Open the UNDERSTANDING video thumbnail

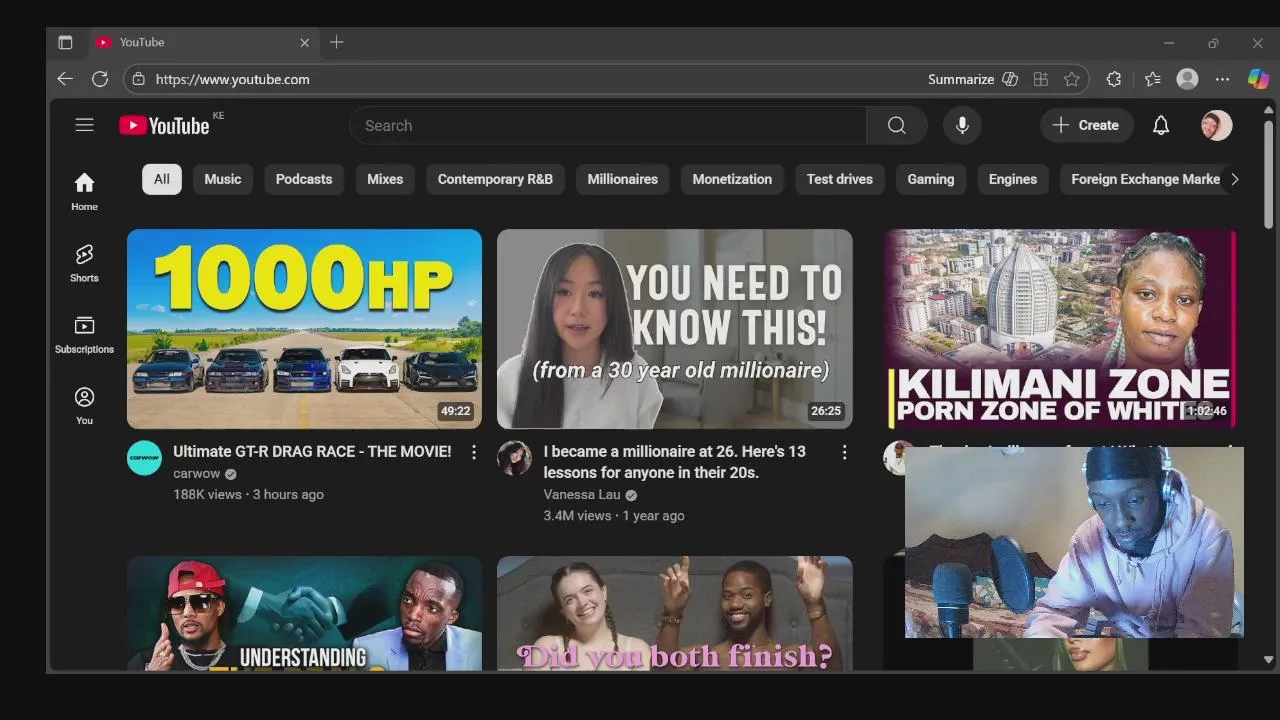(x=304, y=613)
